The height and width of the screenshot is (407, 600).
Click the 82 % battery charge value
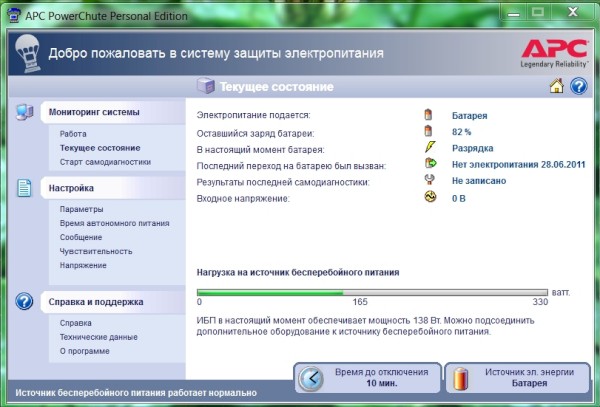[461, 132]
